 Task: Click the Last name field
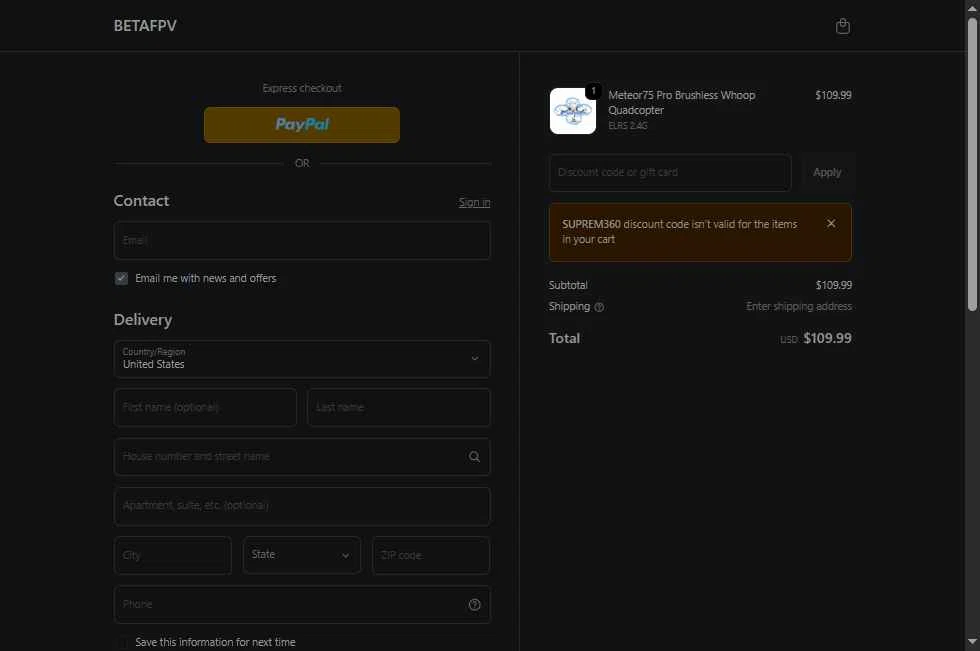point(399,407)
